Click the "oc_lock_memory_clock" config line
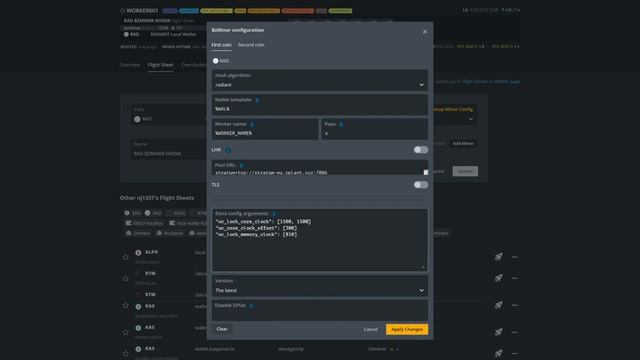This screenshot has width=640, height=360. (x=256, y=235)
